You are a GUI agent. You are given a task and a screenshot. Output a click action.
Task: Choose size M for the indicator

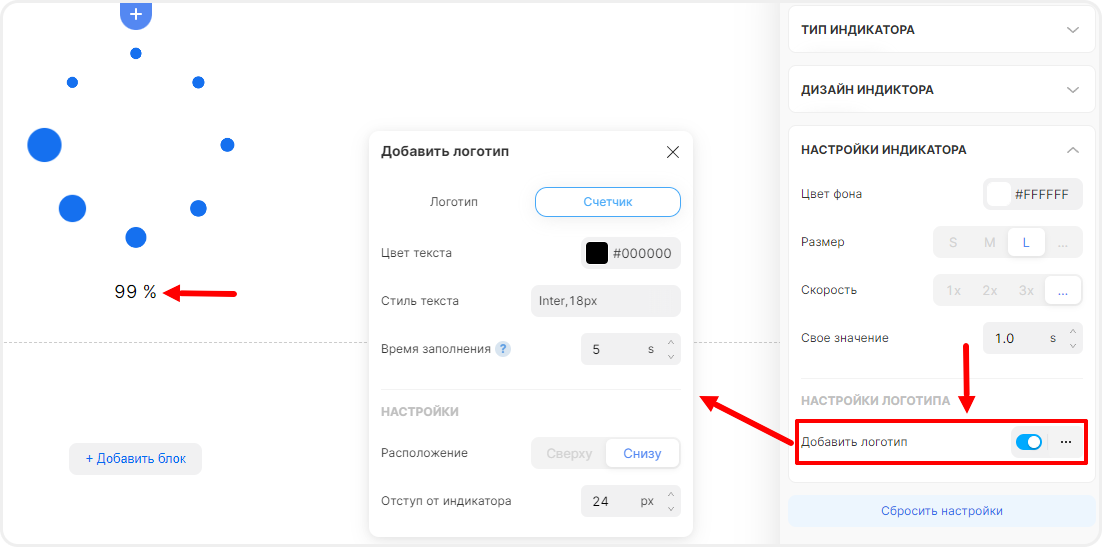tap(989, 242)
